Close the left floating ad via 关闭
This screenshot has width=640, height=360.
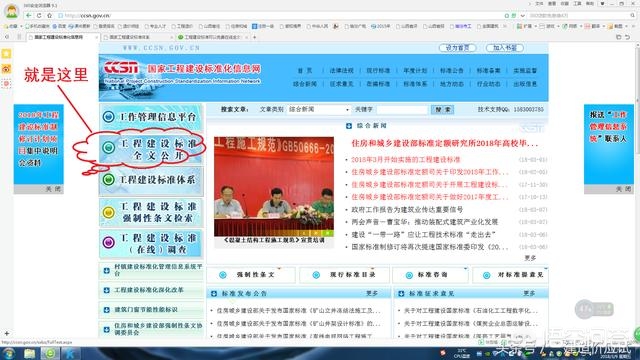pos(53,189)
